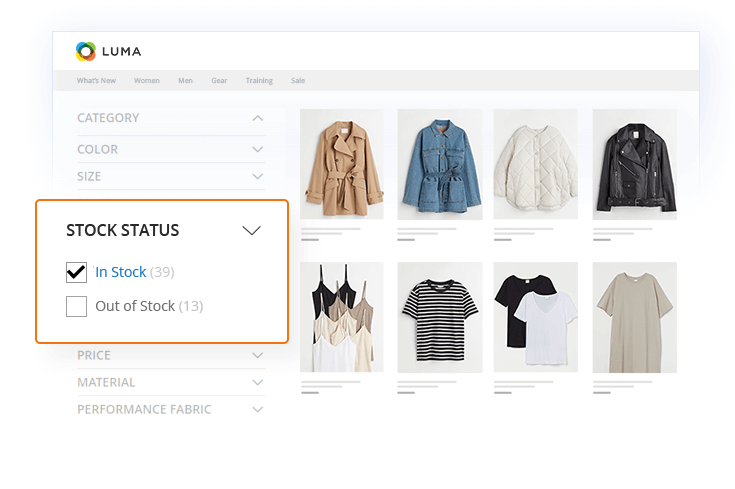
Task: Select the black leather jacket thumbnail
Action: point(634,163)
